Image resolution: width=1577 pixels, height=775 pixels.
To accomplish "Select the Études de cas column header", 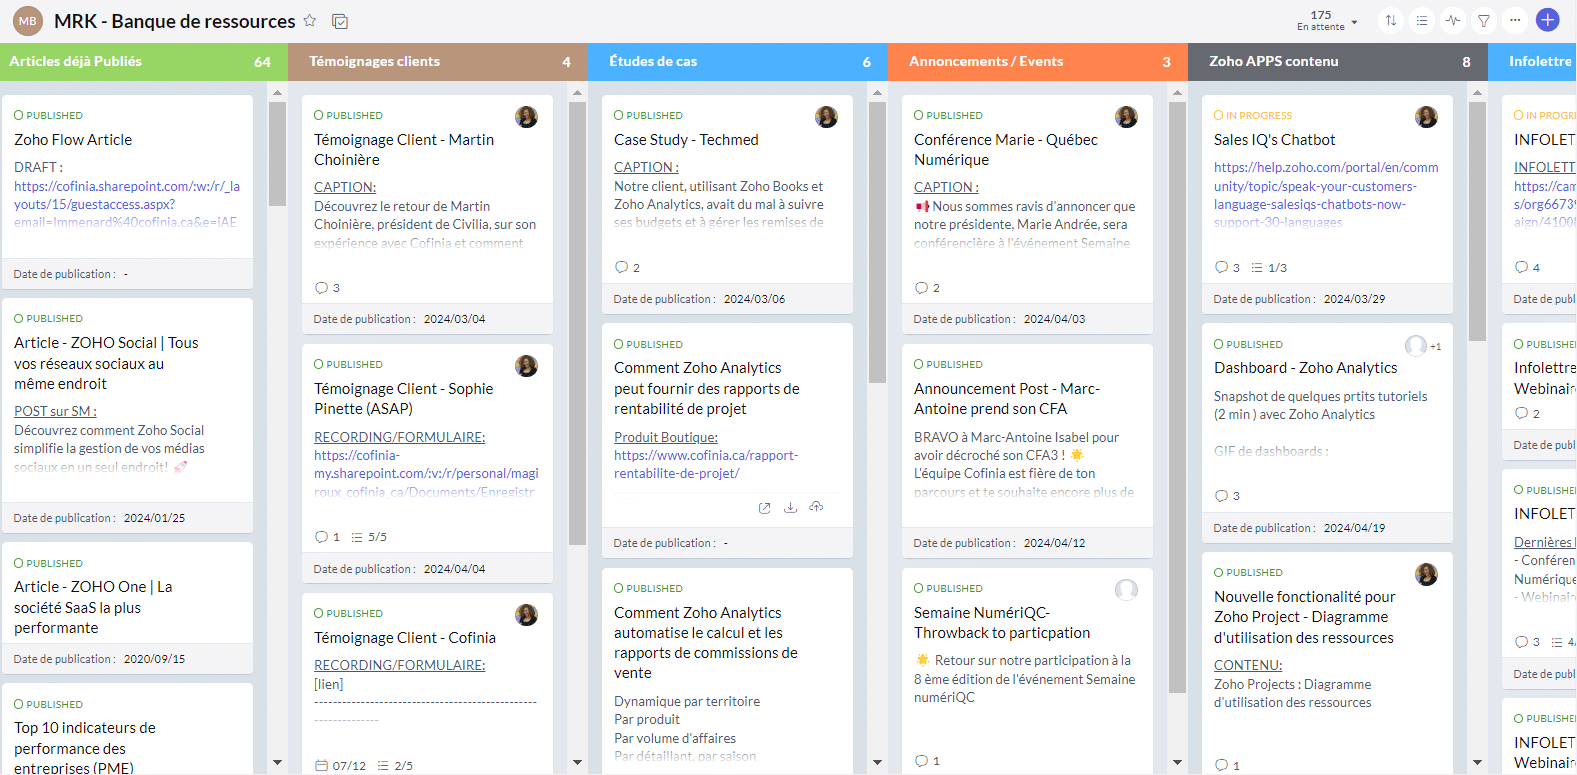I will [738, 62].
